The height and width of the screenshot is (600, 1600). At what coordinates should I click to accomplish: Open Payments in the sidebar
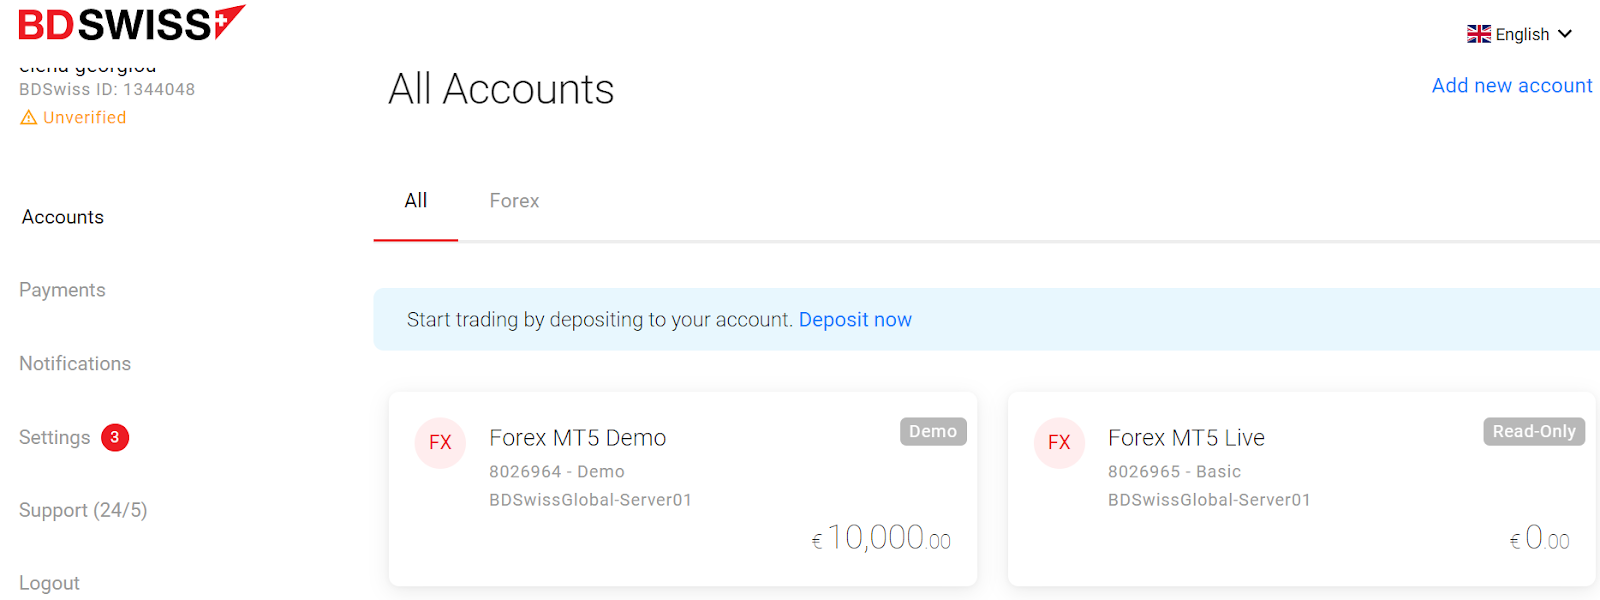click(62, 290)
